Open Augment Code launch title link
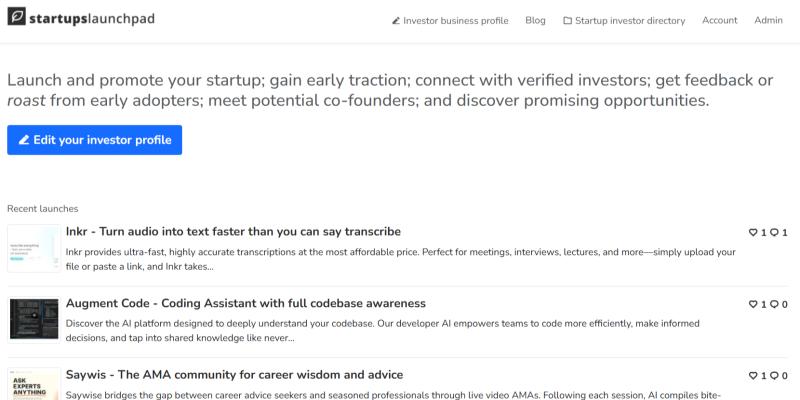800x400 pixels. point(245,304)
